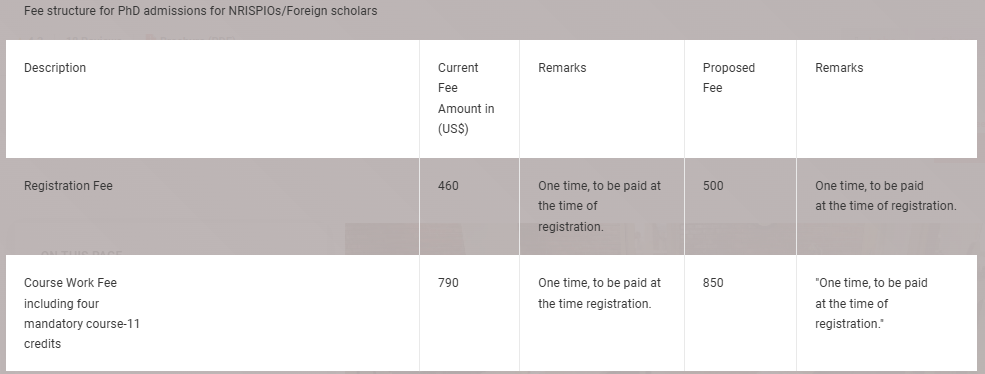This screenshot has height=374, width=985.
Task: Select the last Remarks column header
Action: [x=839, y=68]
